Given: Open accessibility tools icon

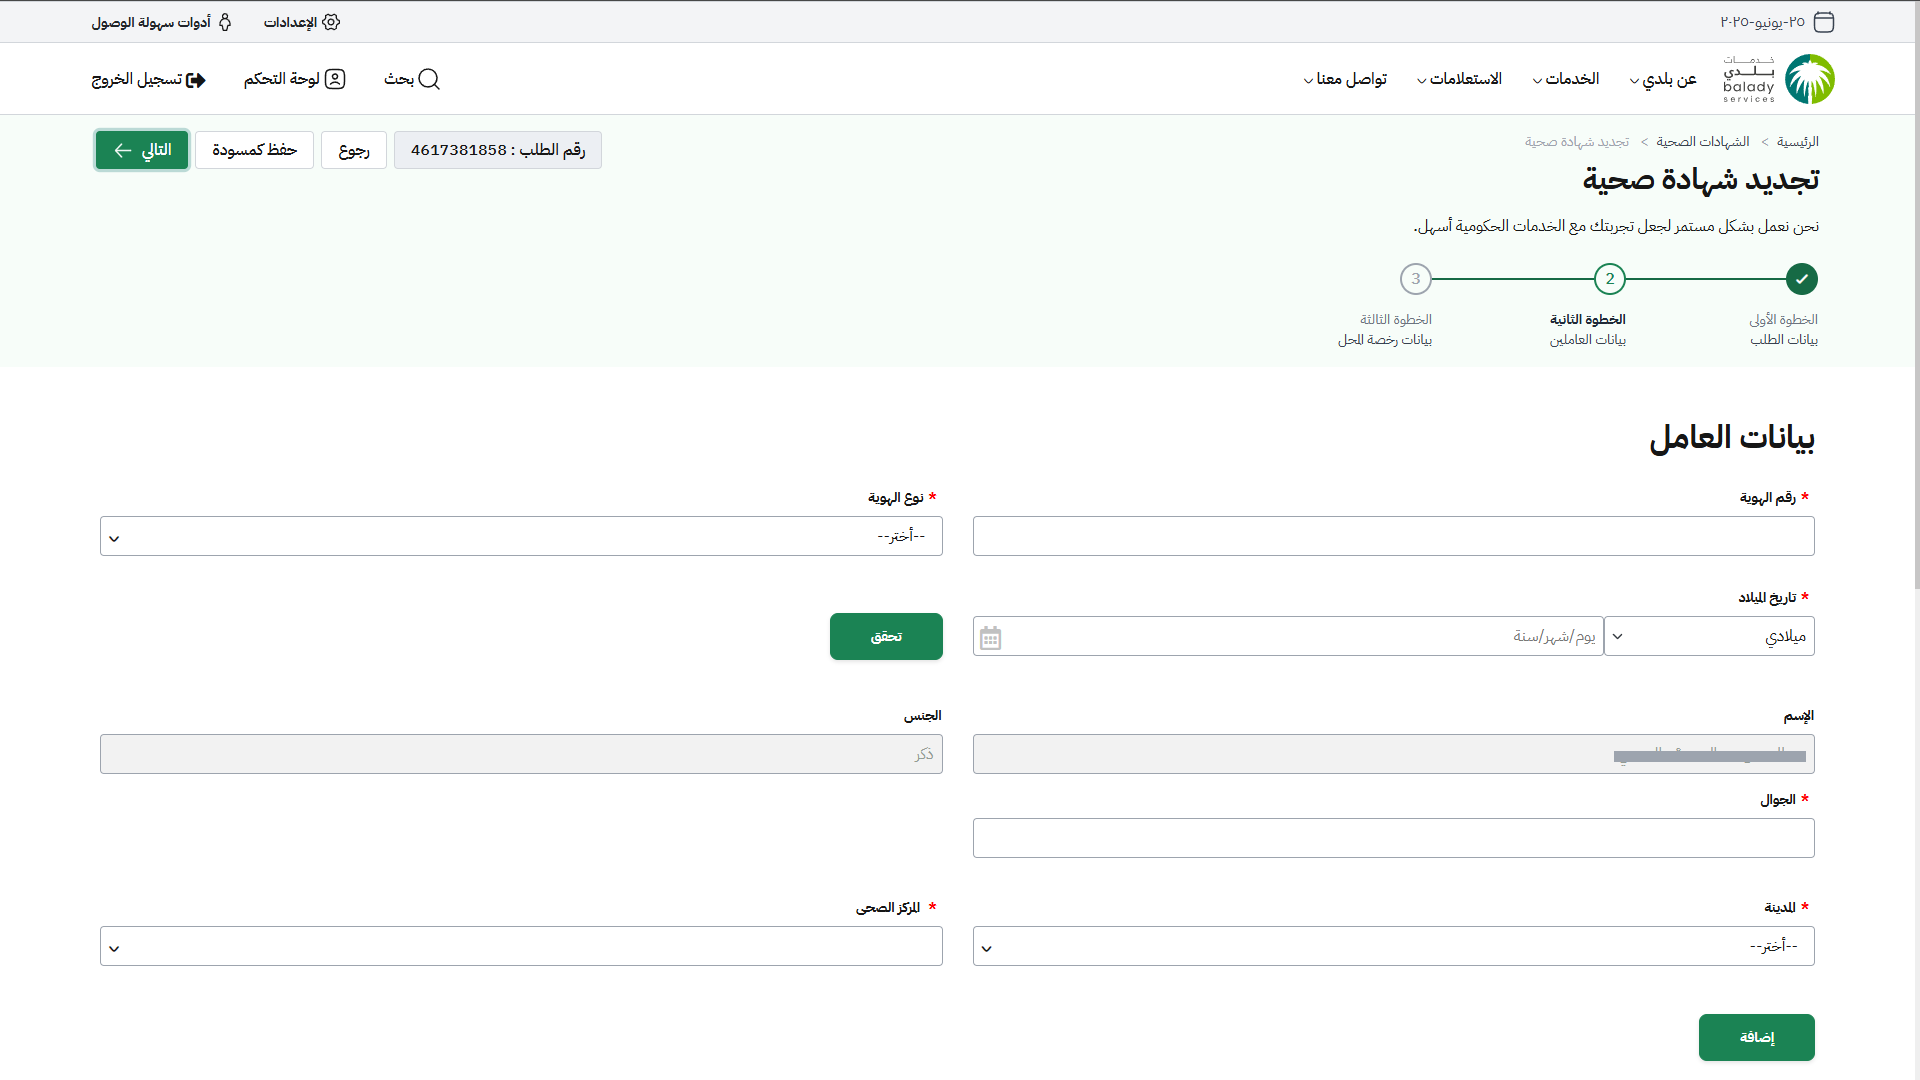Looking at the screenshot, I should (x=225, y=22).
